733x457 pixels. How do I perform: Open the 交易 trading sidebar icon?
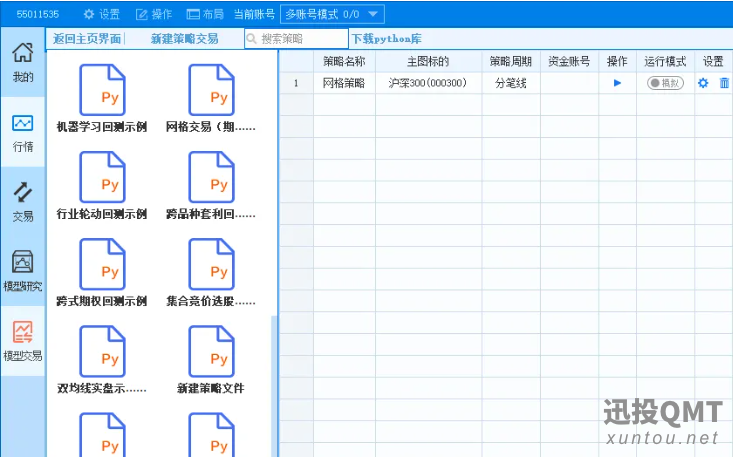pyautogui.click(x=22, y=202)
